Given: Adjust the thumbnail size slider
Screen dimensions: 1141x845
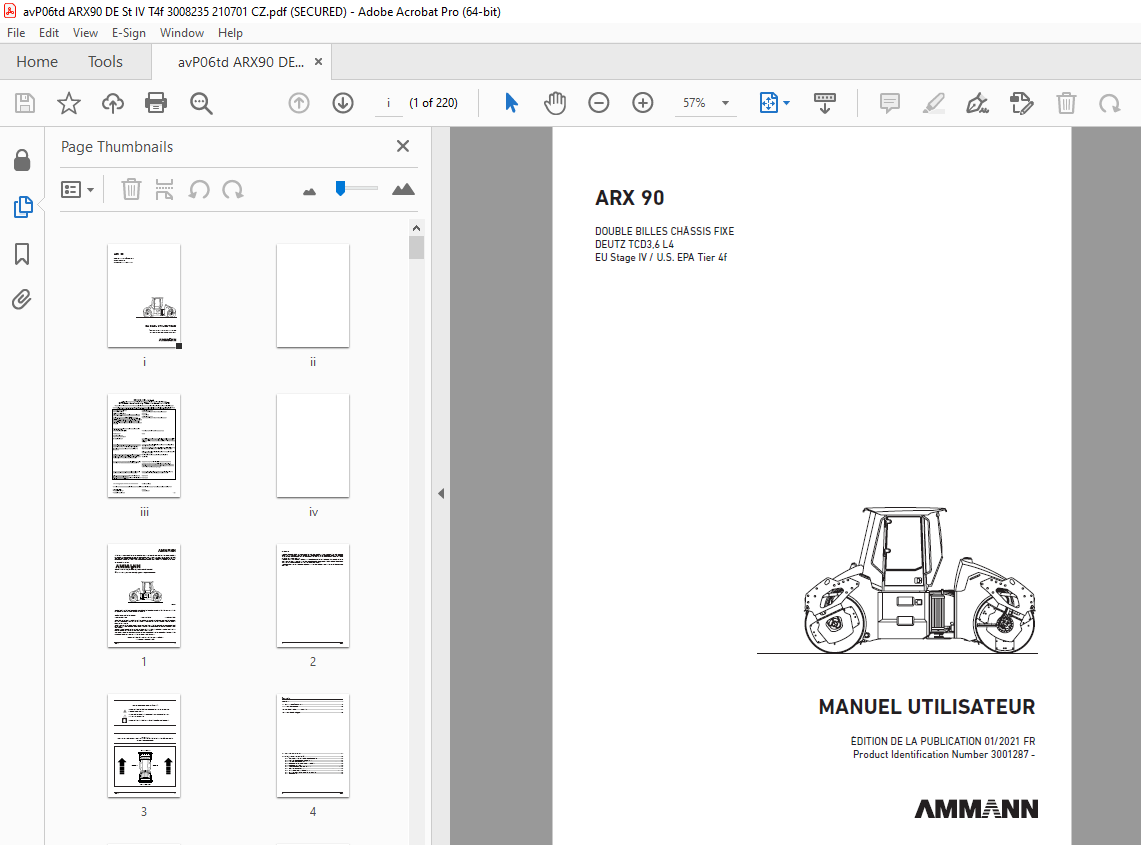Looking at the screenshot, I should pos(340,189).
